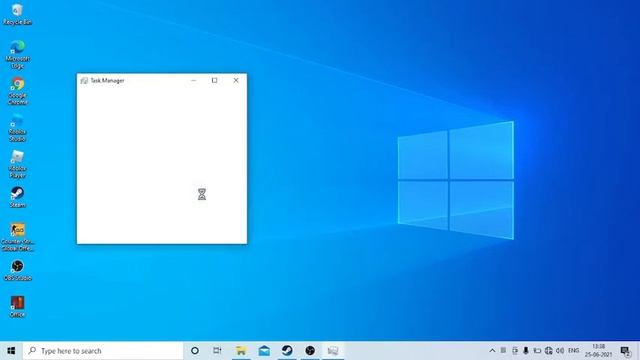Click the Task Manager taskbar button
This screenshot has width=640, height=360.
tap(333, 351)
